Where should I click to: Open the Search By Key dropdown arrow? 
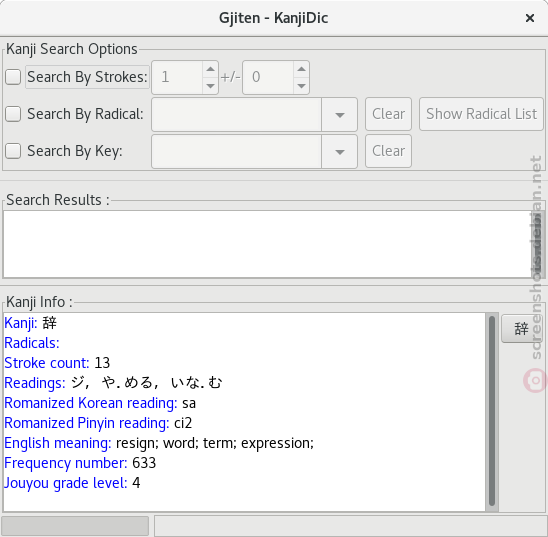click(339, 152)
